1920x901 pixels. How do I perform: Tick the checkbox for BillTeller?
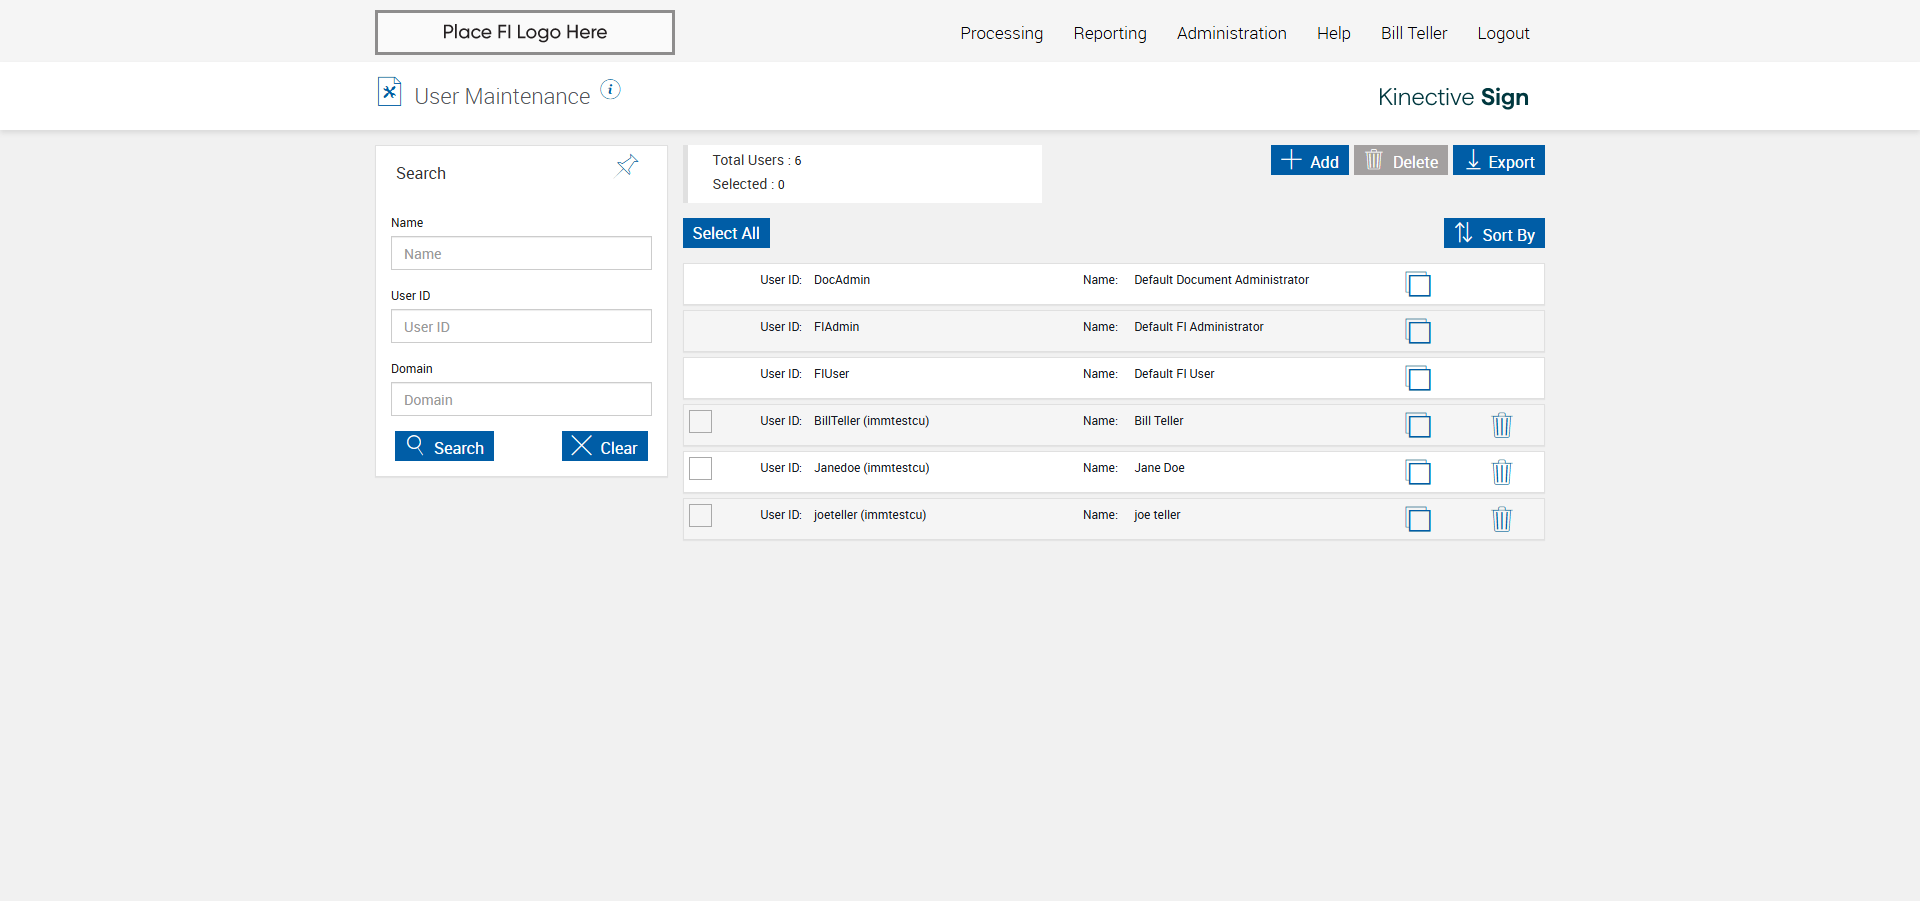coord(701,421)
